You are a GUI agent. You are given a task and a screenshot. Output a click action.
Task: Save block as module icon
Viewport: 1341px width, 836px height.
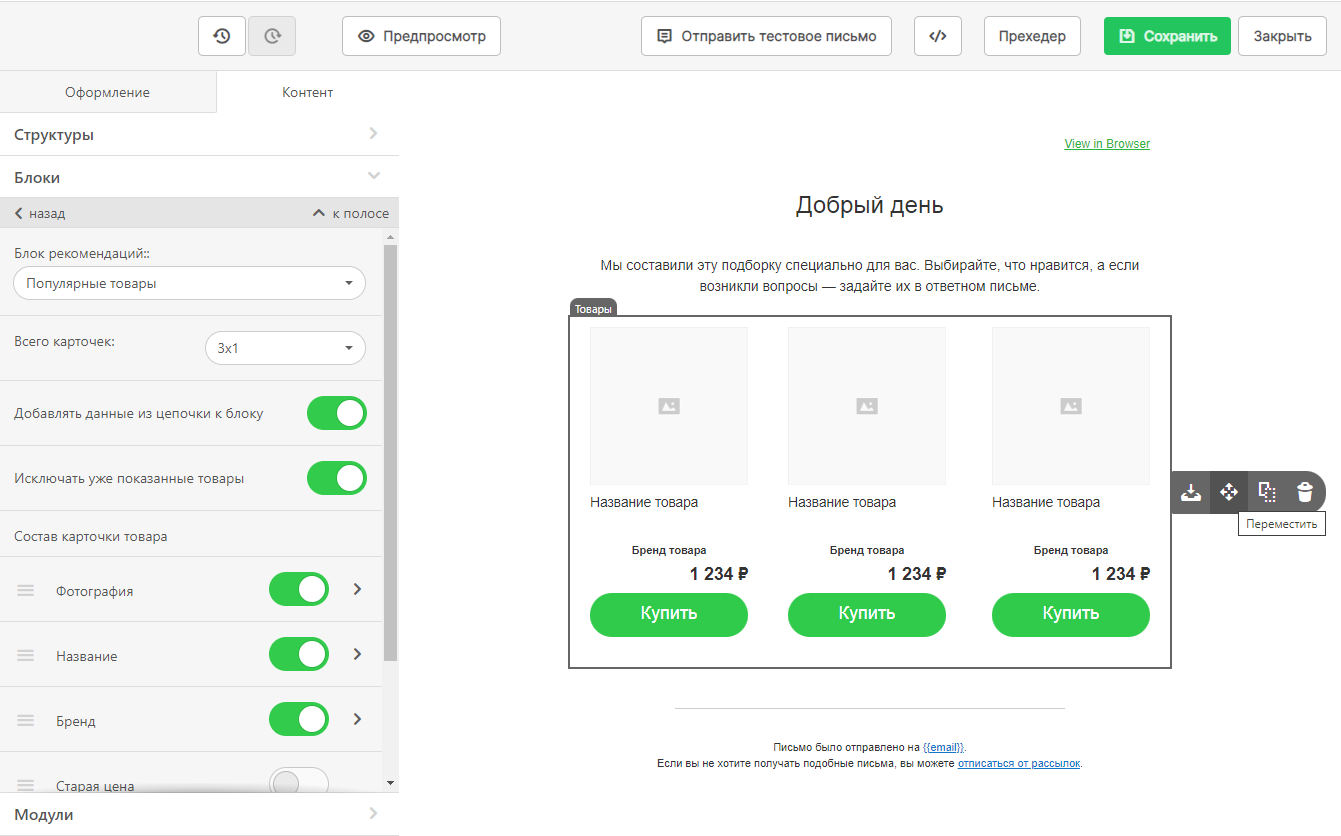(1191, 492)
